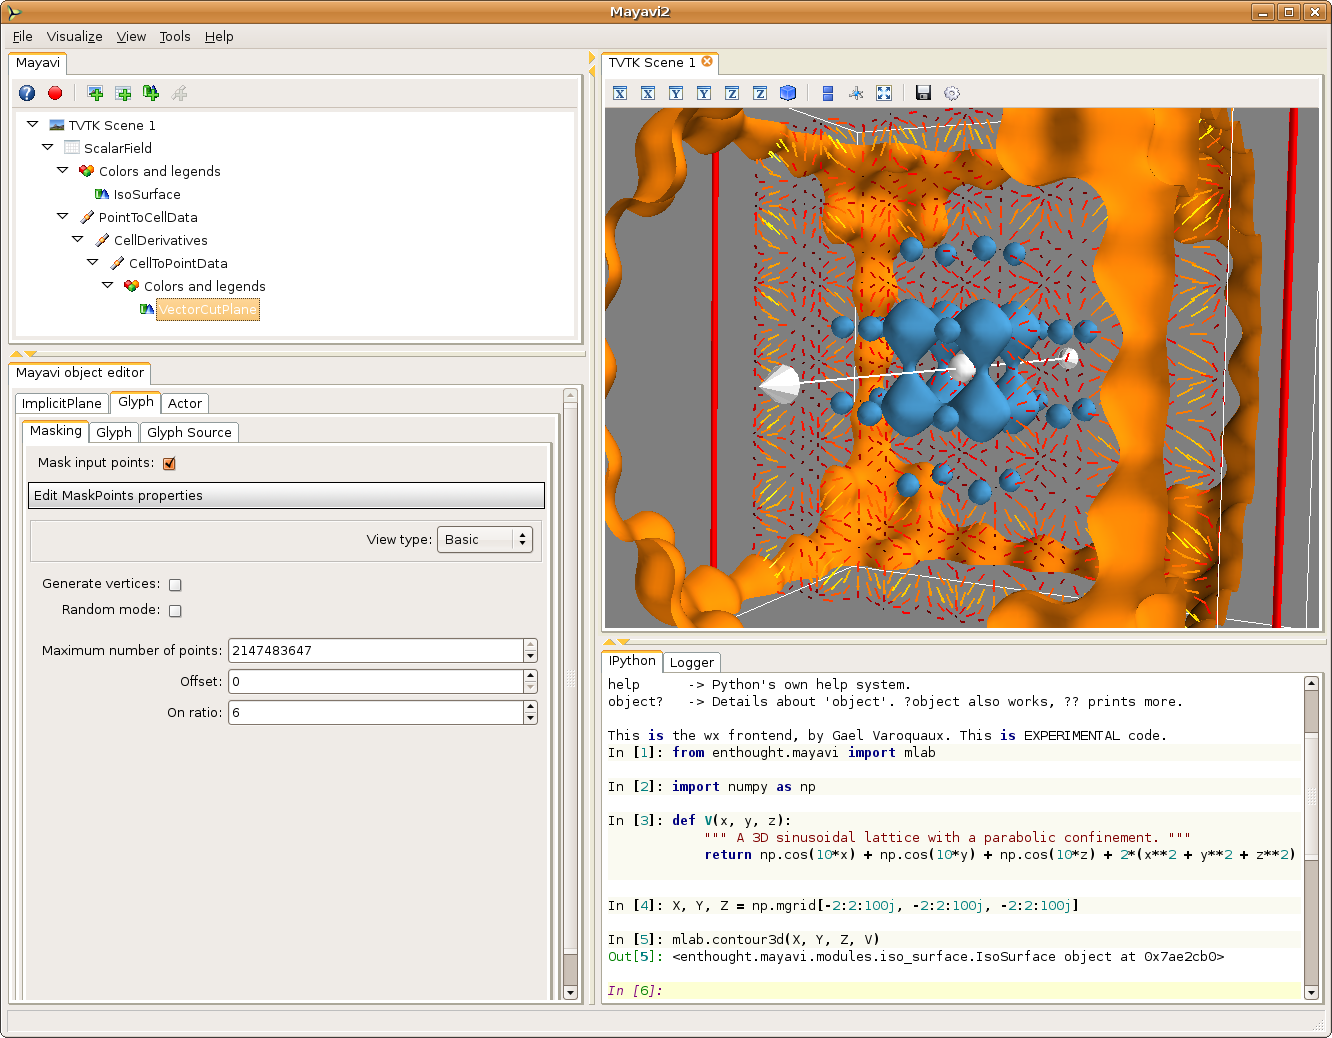Add a data source via toolbar icon
This screenshot has height=1038, width=1332.
(x=123, y=93)
